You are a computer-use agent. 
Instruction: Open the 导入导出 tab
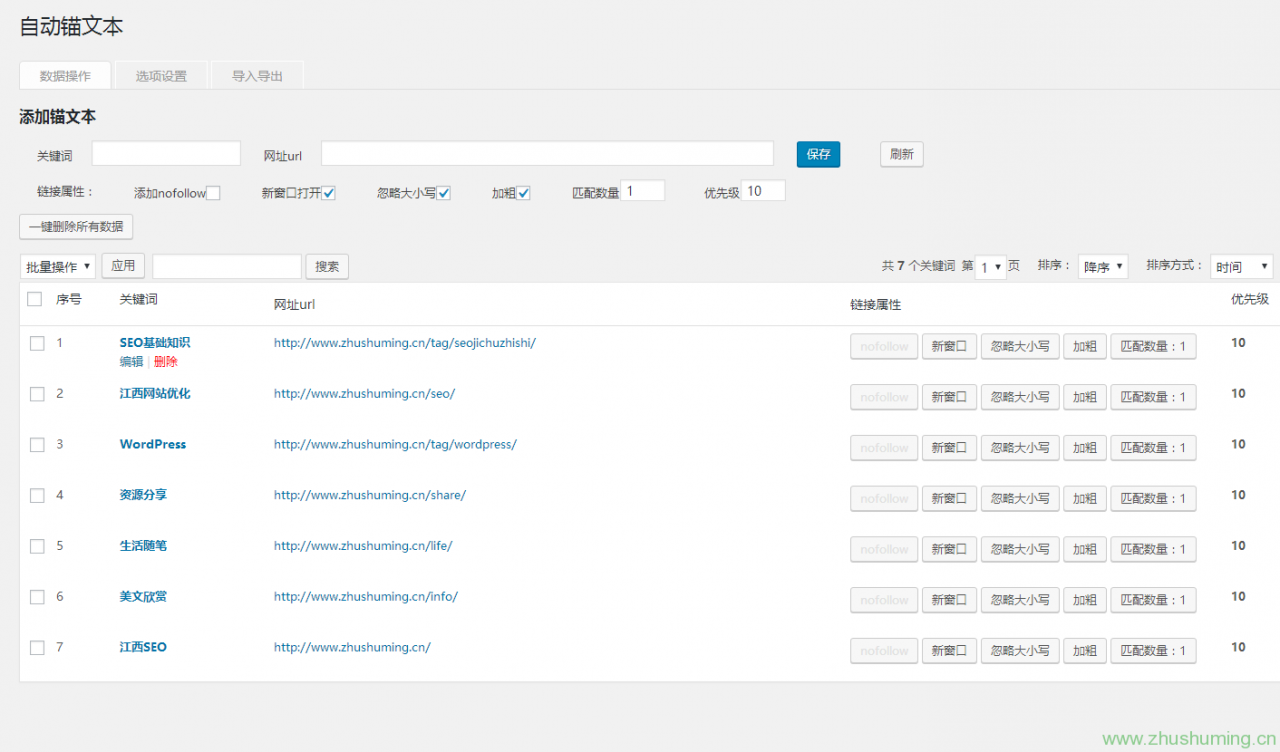pyautogui.click(x=257, y=76)
